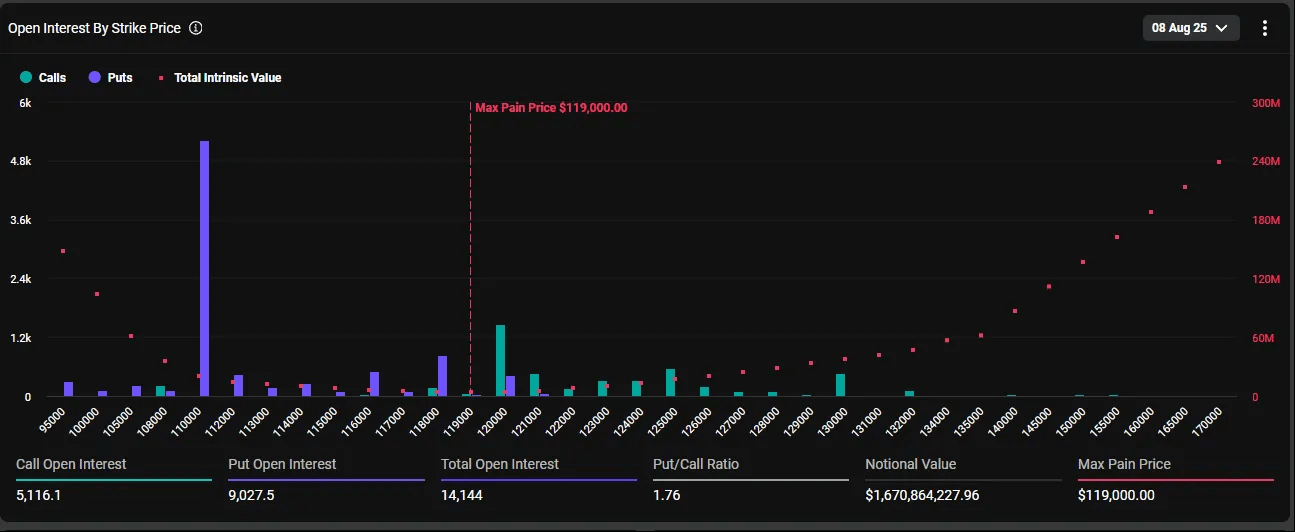Select the 120000 calls bar
This screenshot has height=532, width=1295.
point(500,361)
